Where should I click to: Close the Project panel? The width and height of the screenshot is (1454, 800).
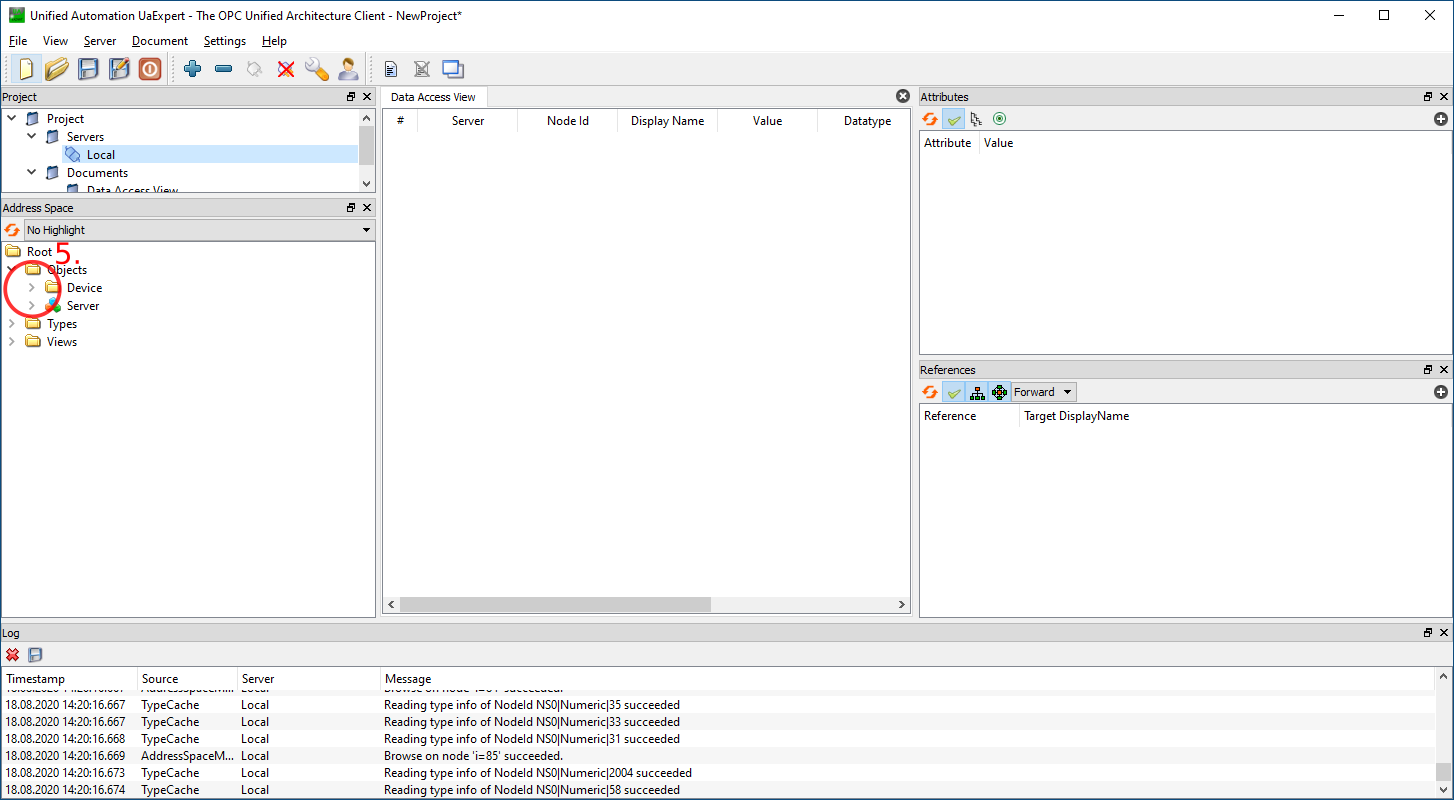(x=366, y=97)
